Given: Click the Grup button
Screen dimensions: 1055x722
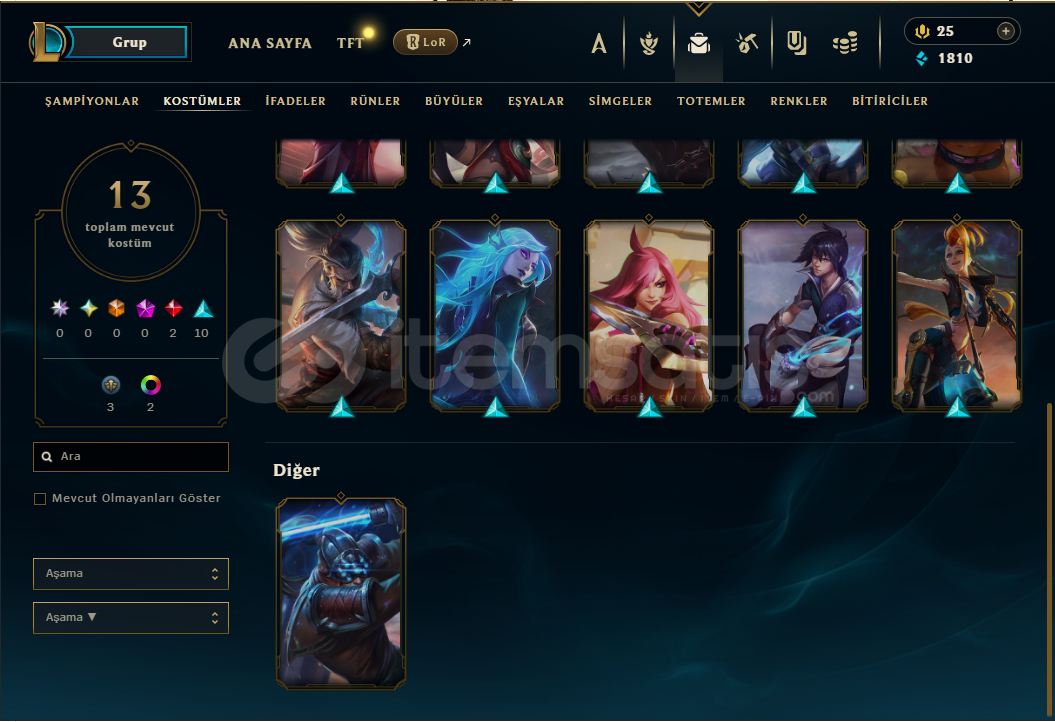Looking at the screenshot, I should coord(129,42).
